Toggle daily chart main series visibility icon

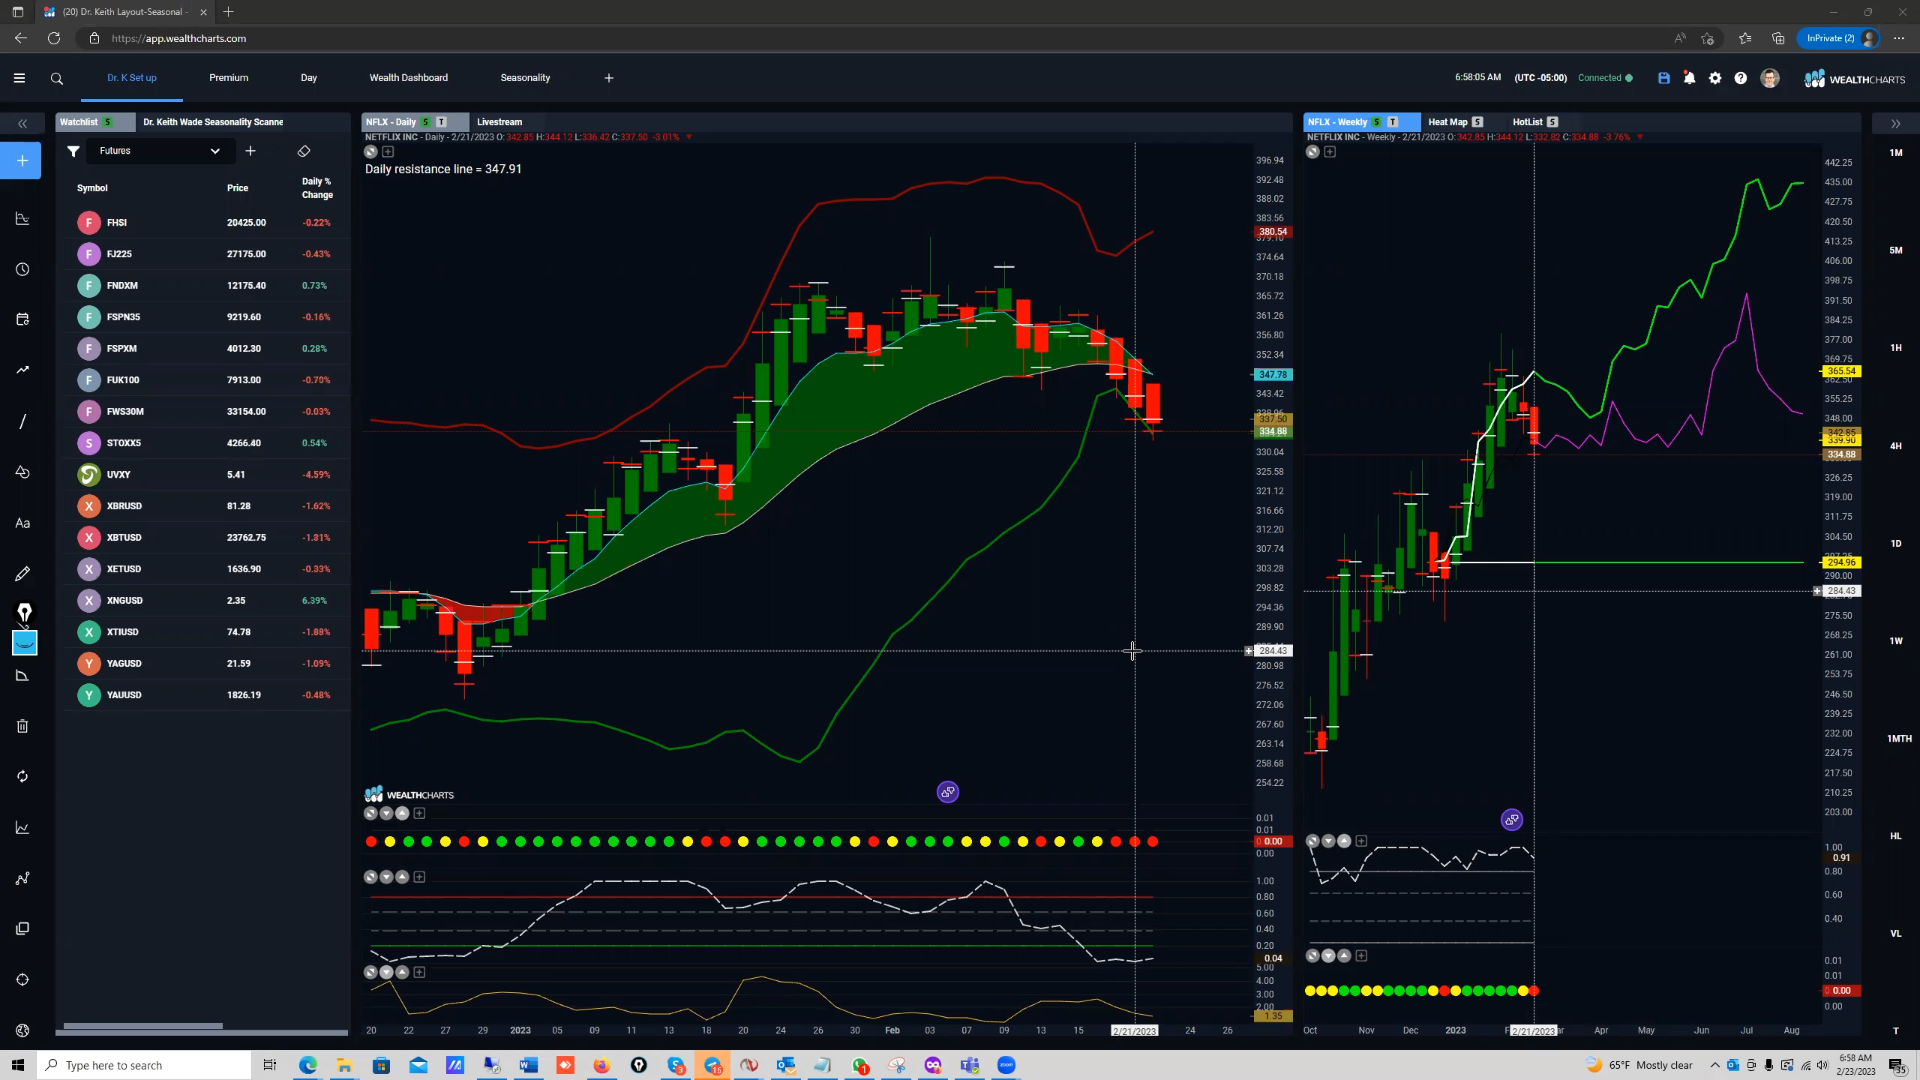[x=371, y=152]
